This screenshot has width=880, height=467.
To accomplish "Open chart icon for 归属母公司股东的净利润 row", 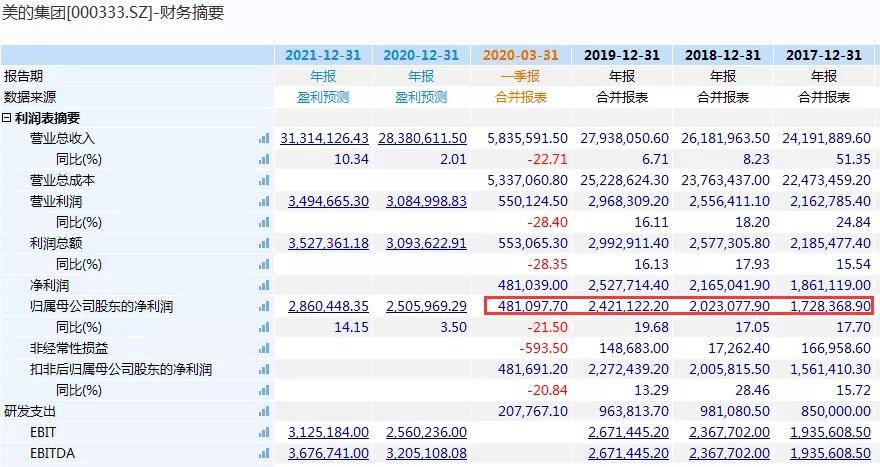I will click(x=264, y=306).
